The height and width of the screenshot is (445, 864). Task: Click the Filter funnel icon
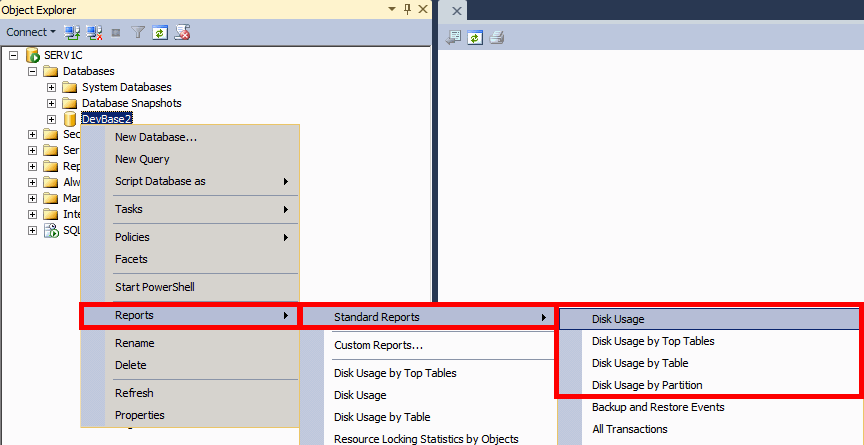click(138, 32)
